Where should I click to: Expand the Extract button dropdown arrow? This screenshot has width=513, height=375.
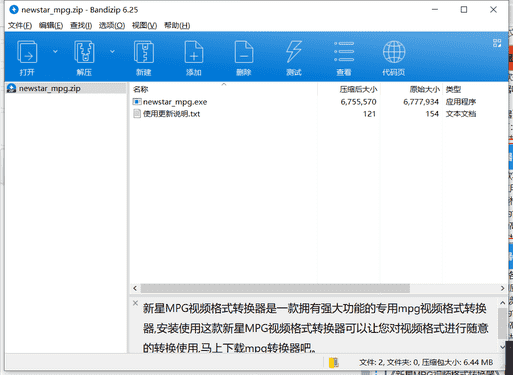click(112, 51)
